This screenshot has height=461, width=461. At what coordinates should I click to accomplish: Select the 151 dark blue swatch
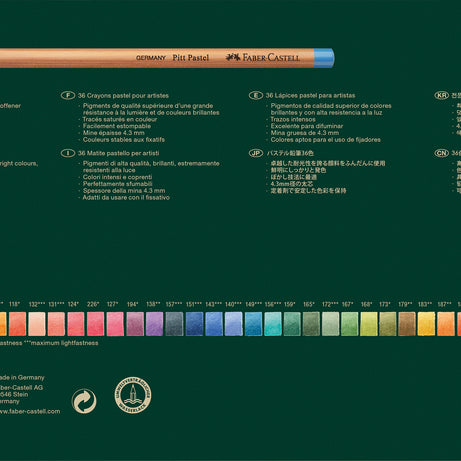point(194,324)
